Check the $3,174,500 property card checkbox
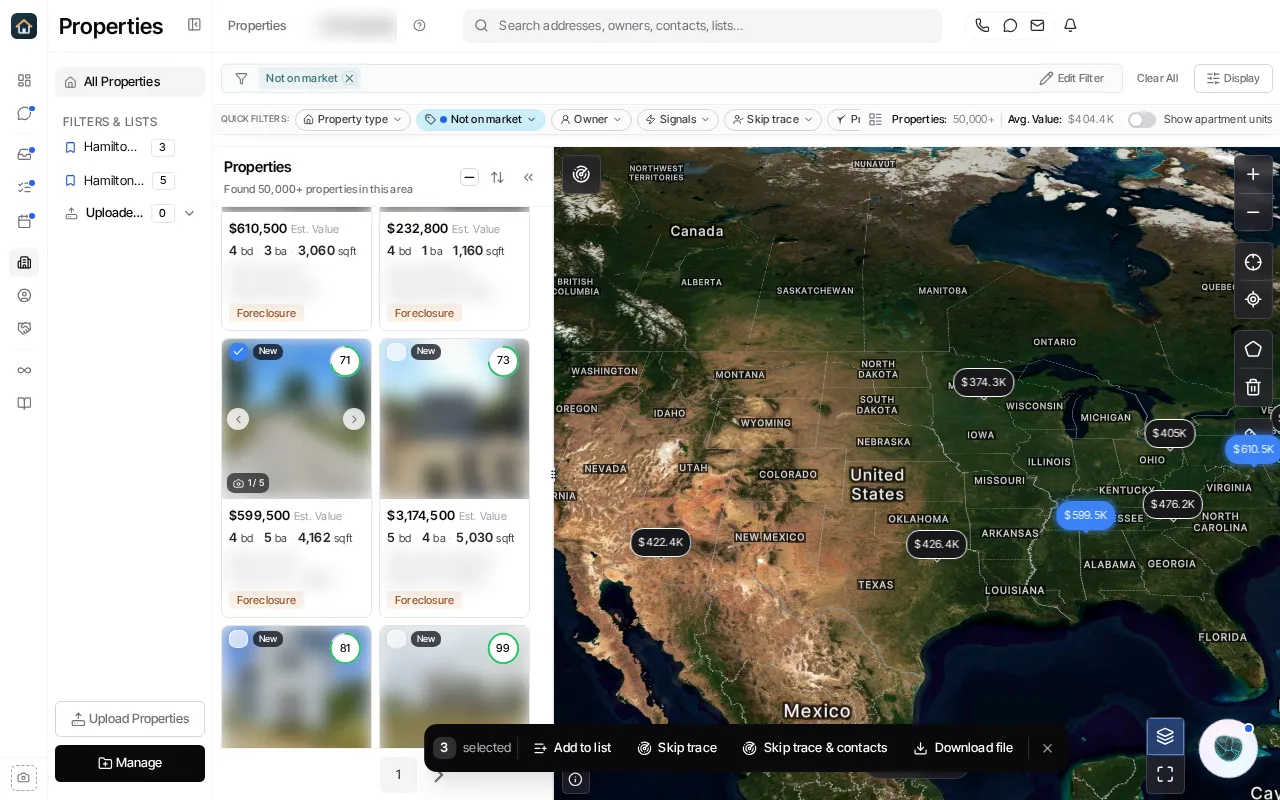This screenshot has width=1280, height=800. (396, 351)
